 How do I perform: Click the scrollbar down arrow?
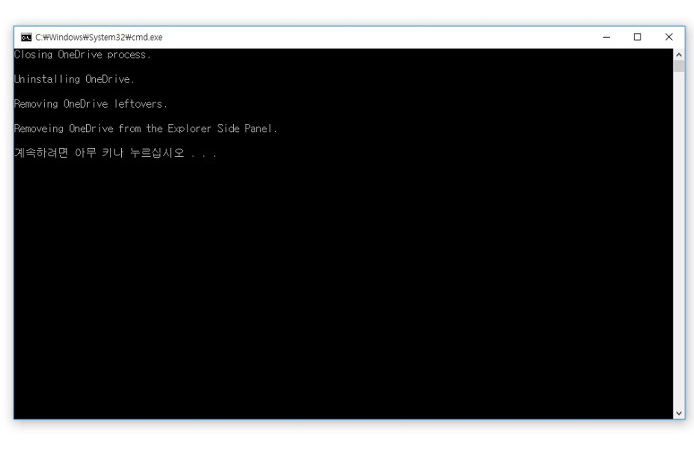[679, 413]
